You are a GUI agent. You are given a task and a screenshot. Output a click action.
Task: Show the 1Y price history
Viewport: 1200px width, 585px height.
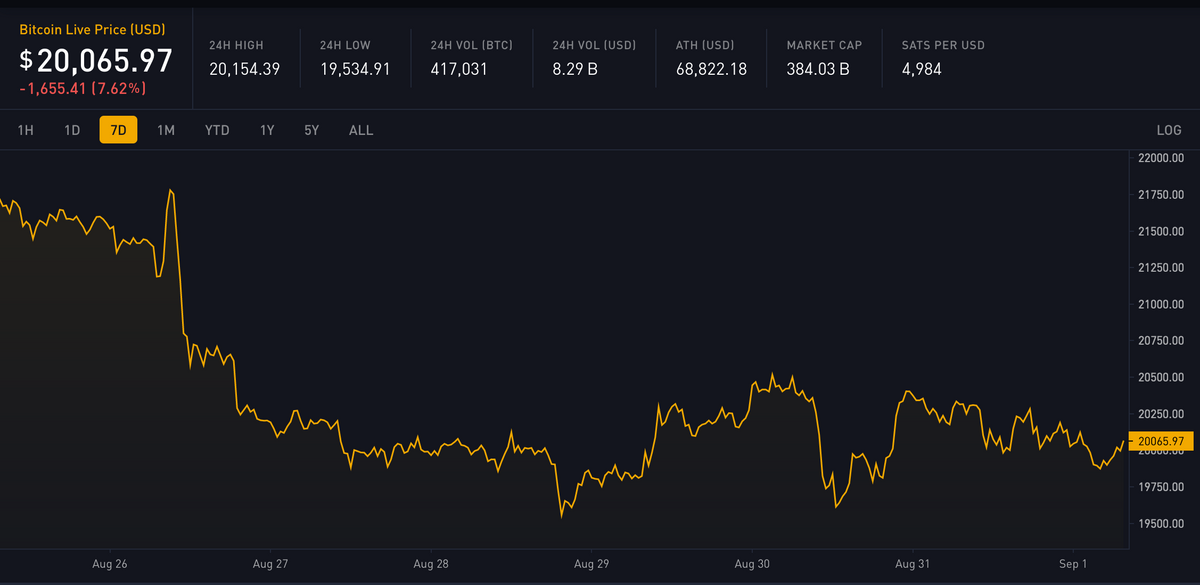point(267,130)
